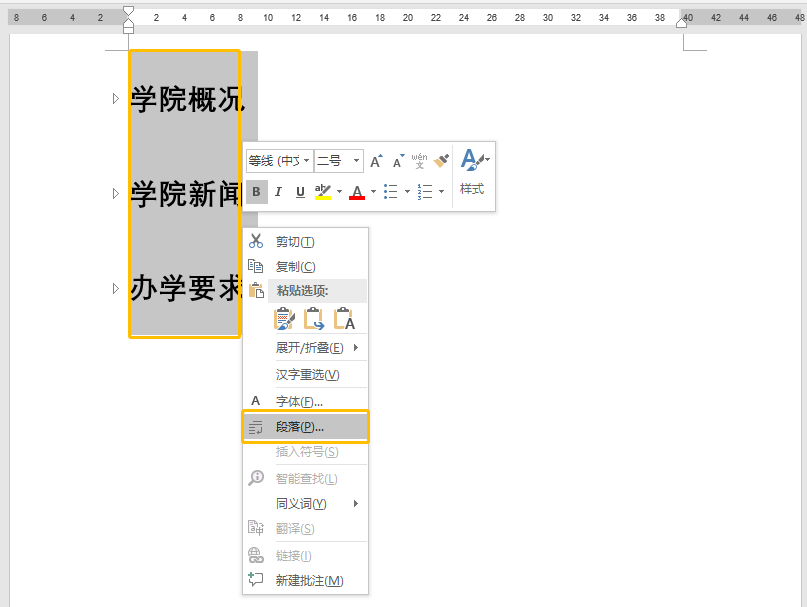Select 剪切(T) in the context menu
The image size is (807, 607).
pos(295,242)
